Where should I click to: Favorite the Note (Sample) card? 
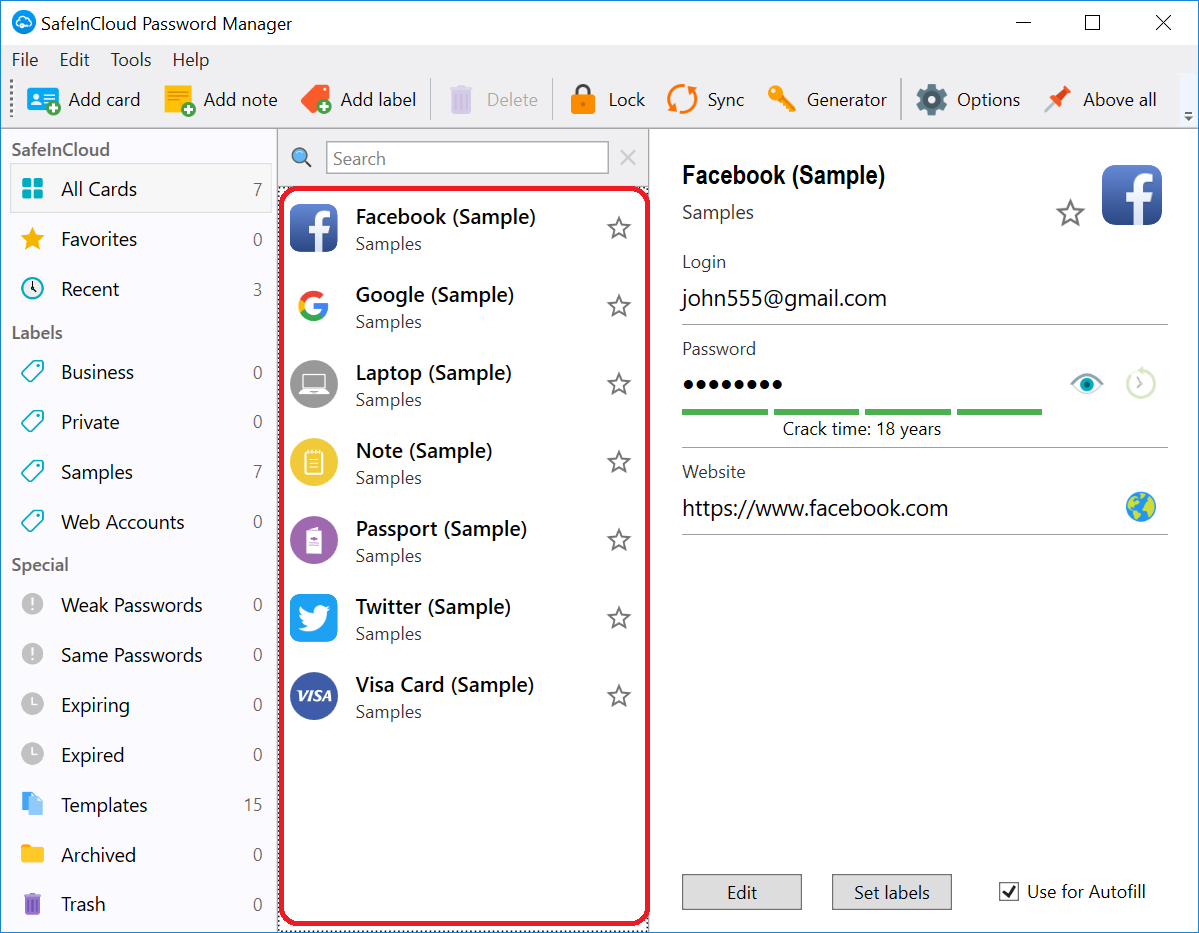pyautogui.click(x=619, y=462)
